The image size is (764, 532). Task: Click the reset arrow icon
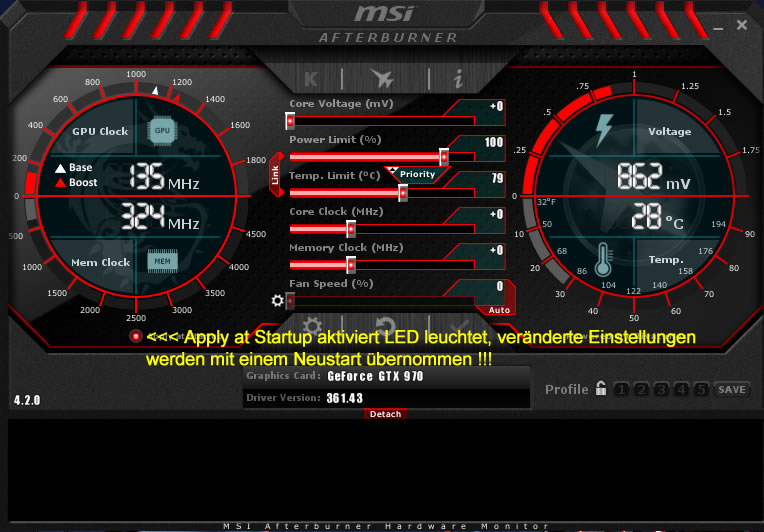(385, 325)
